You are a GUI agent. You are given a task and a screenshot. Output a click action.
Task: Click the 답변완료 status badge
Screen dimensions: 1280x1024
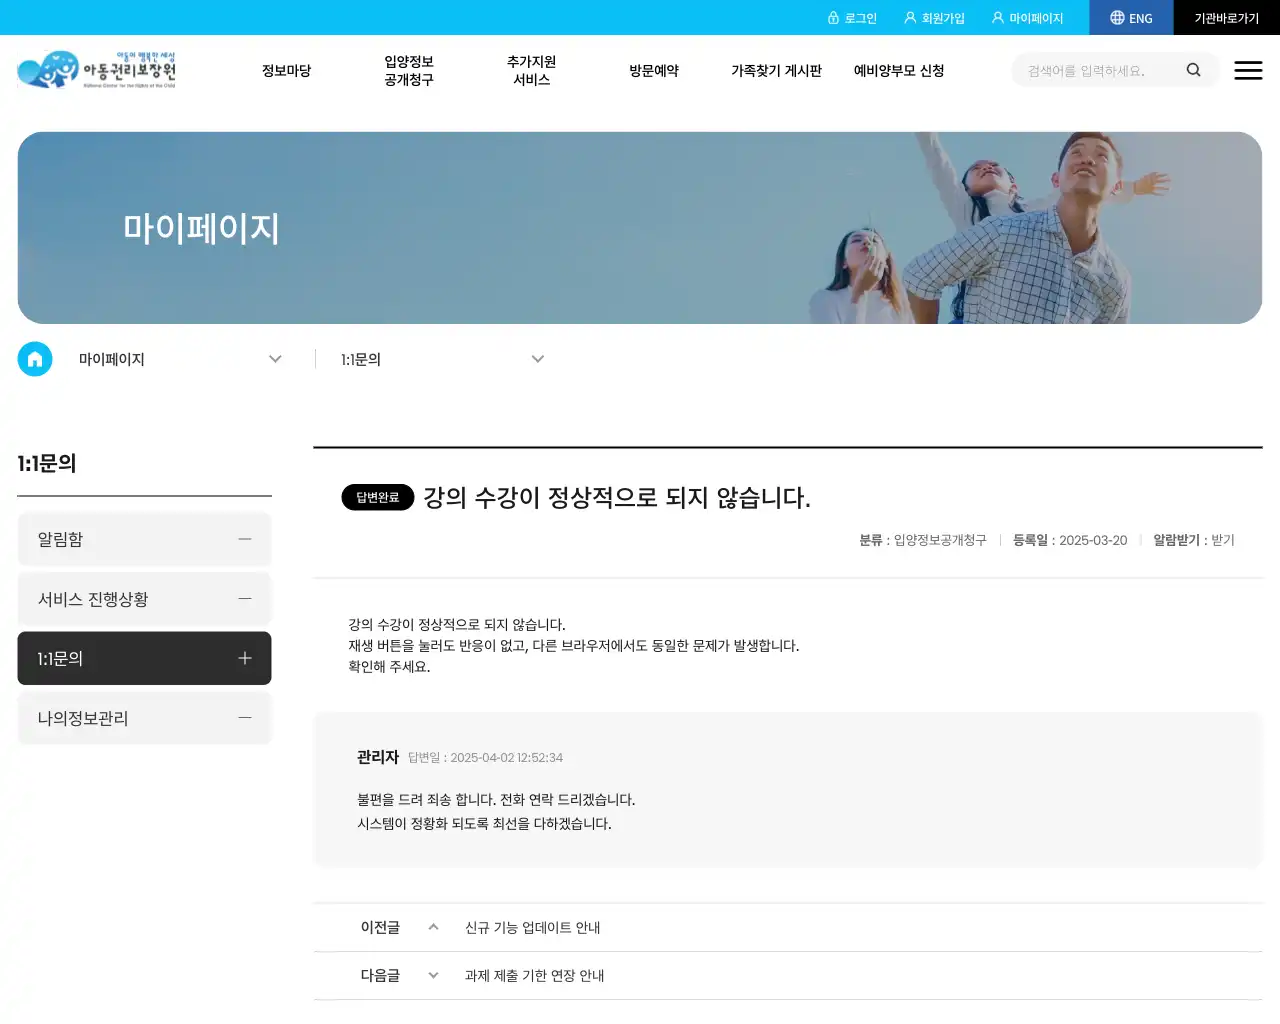[377, 497]
